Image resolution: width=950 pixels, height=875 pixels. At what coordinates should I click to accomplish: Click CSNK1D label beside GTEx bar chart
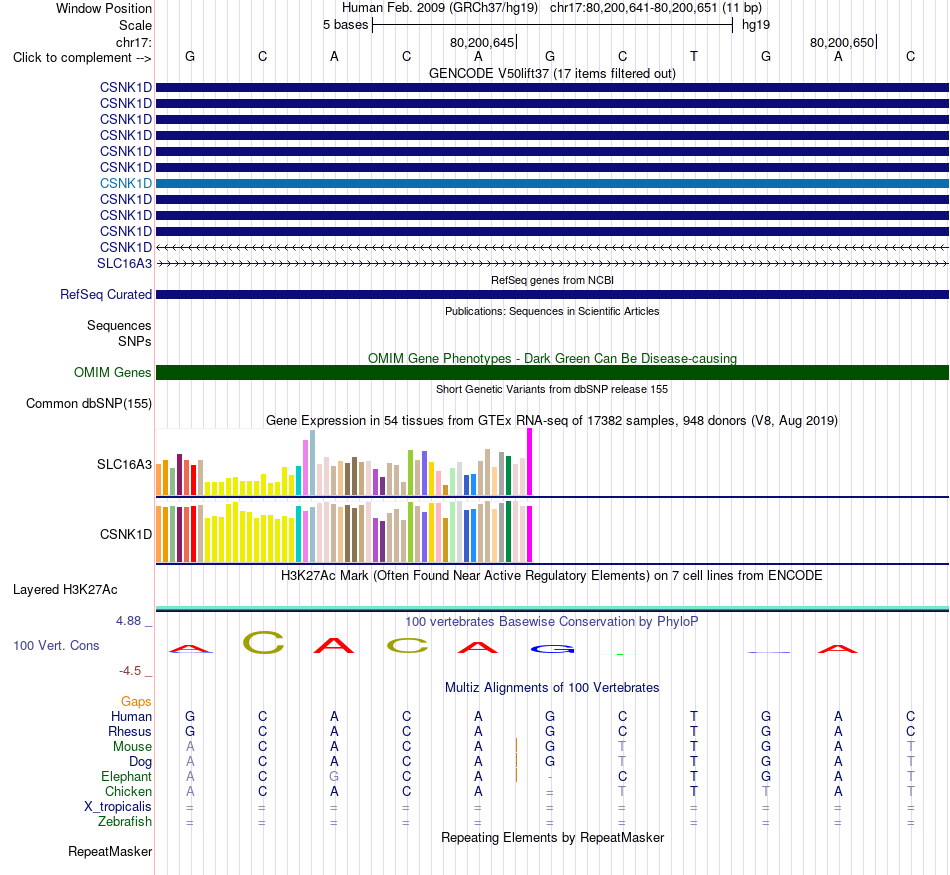coord(125,534)
